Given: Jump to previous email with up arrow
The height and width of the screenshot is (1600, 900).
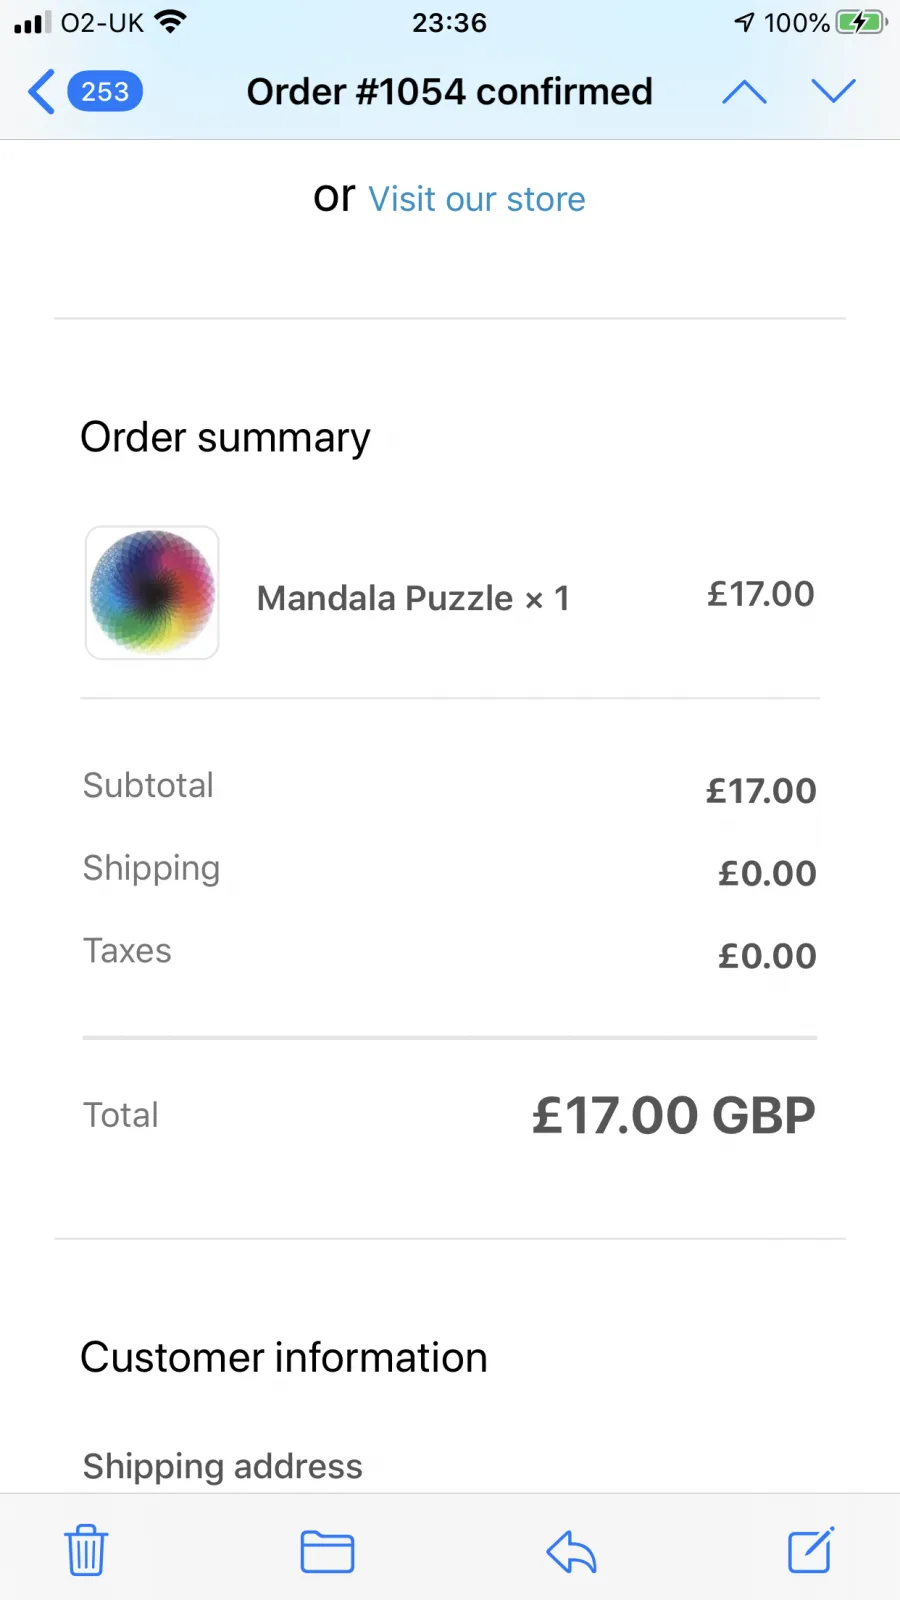Looking at the screenshot, I should pyautogui.click(x=744, y=92).
